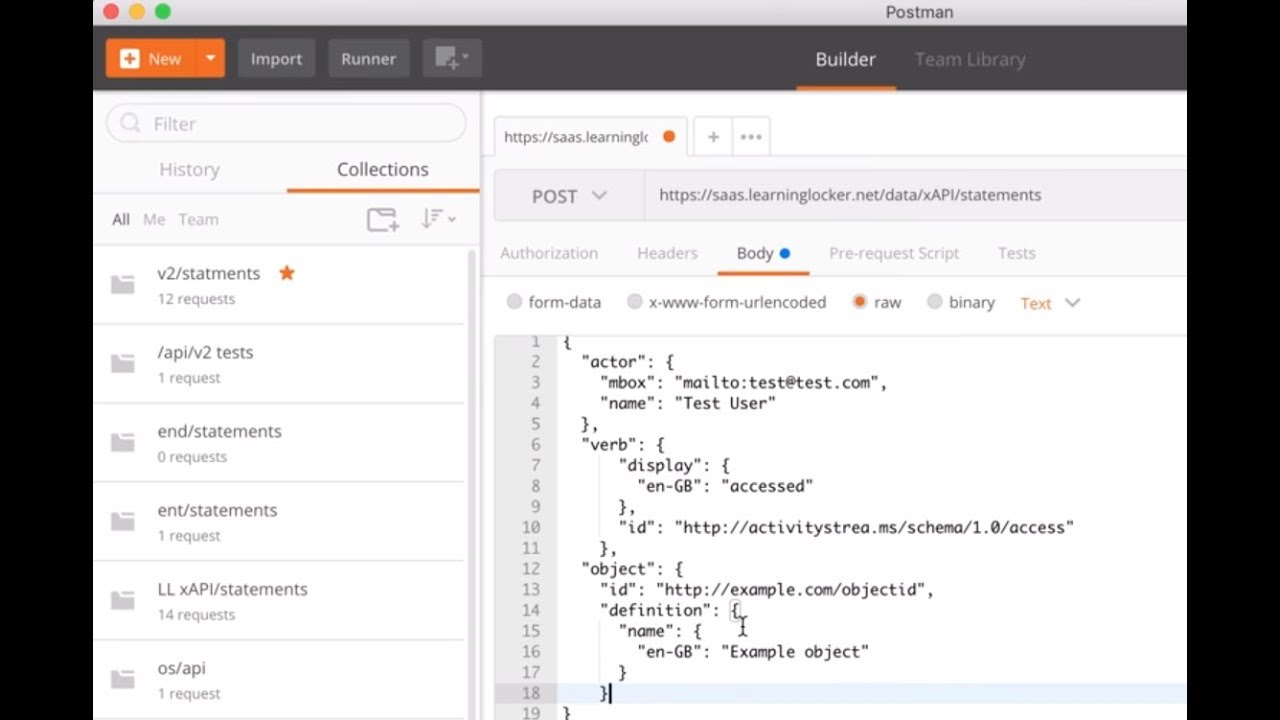
Task: Open the Runner
Action: [x=368, y=59]
